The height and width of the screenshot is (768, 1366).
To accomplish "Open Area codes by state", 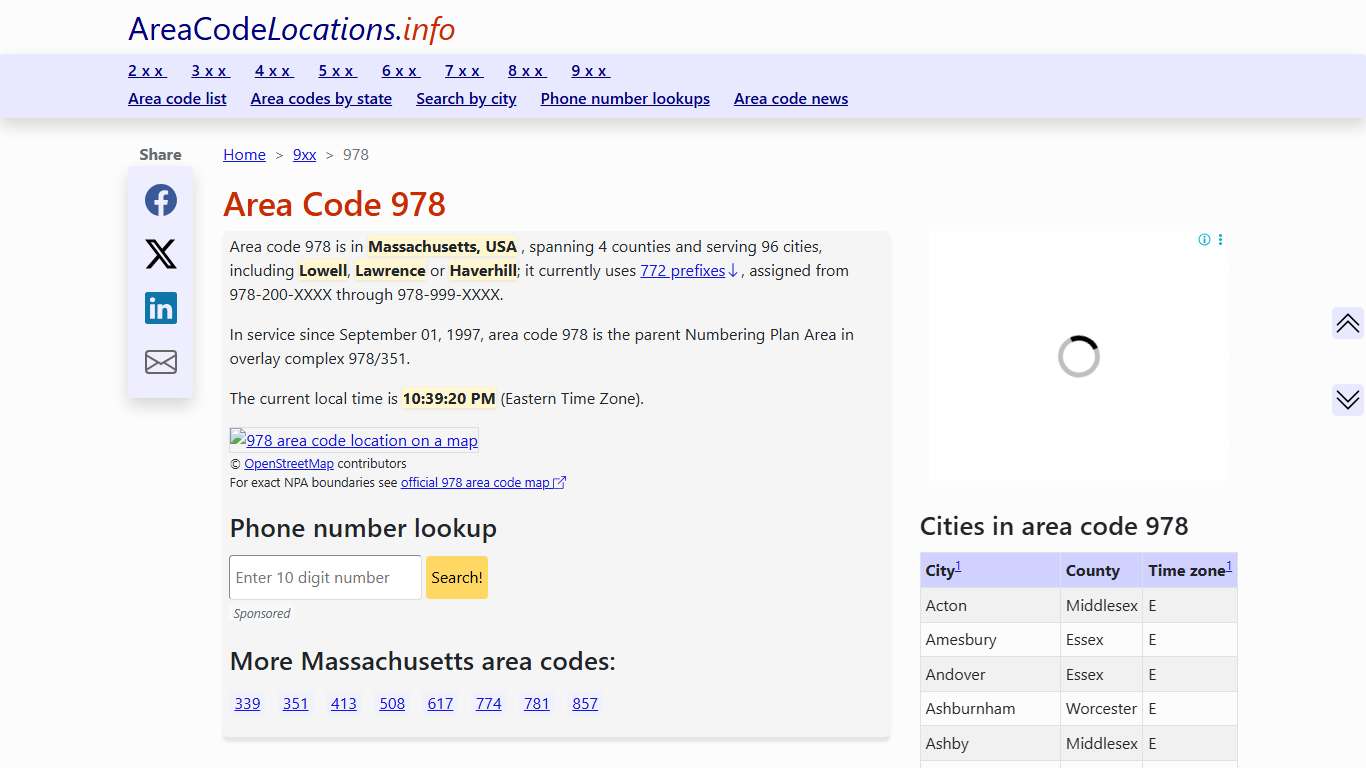I will (x=321, y=98).
